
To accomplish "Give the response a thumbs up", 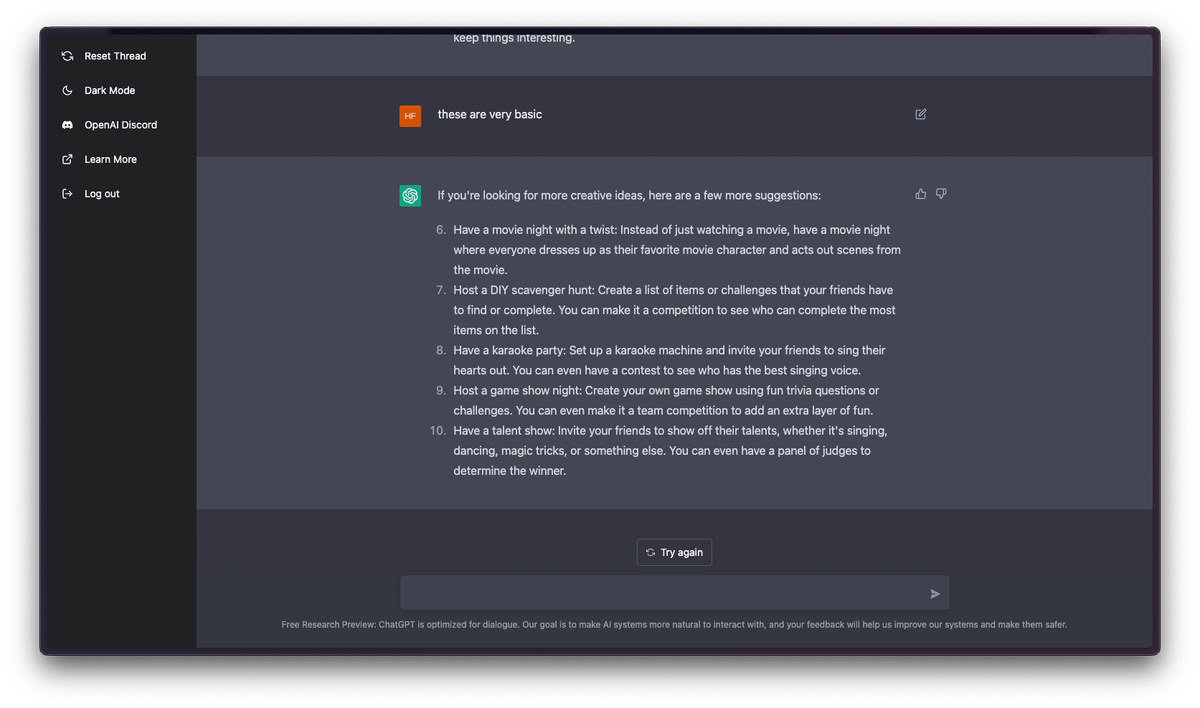I will point(921,194).
